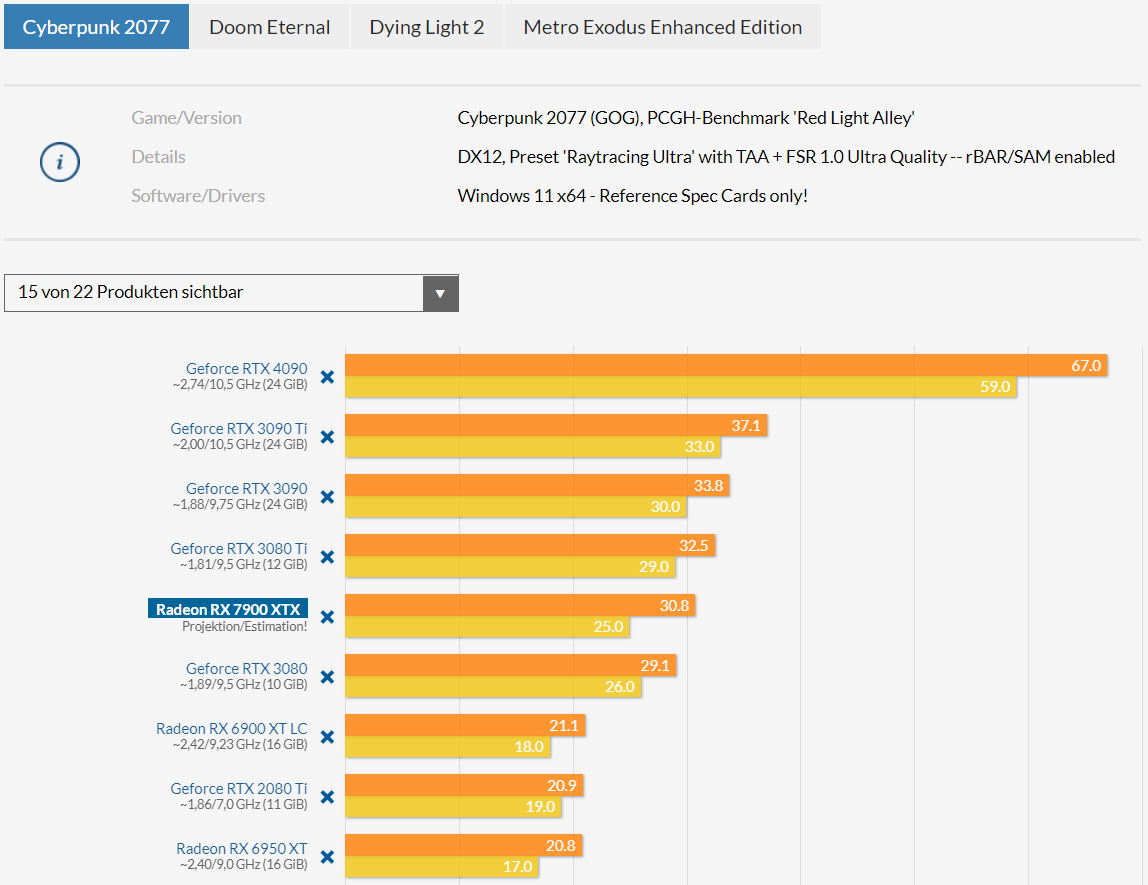Hide Geforce RTX 3080 Ti using X icon

(x=327, y=557)
